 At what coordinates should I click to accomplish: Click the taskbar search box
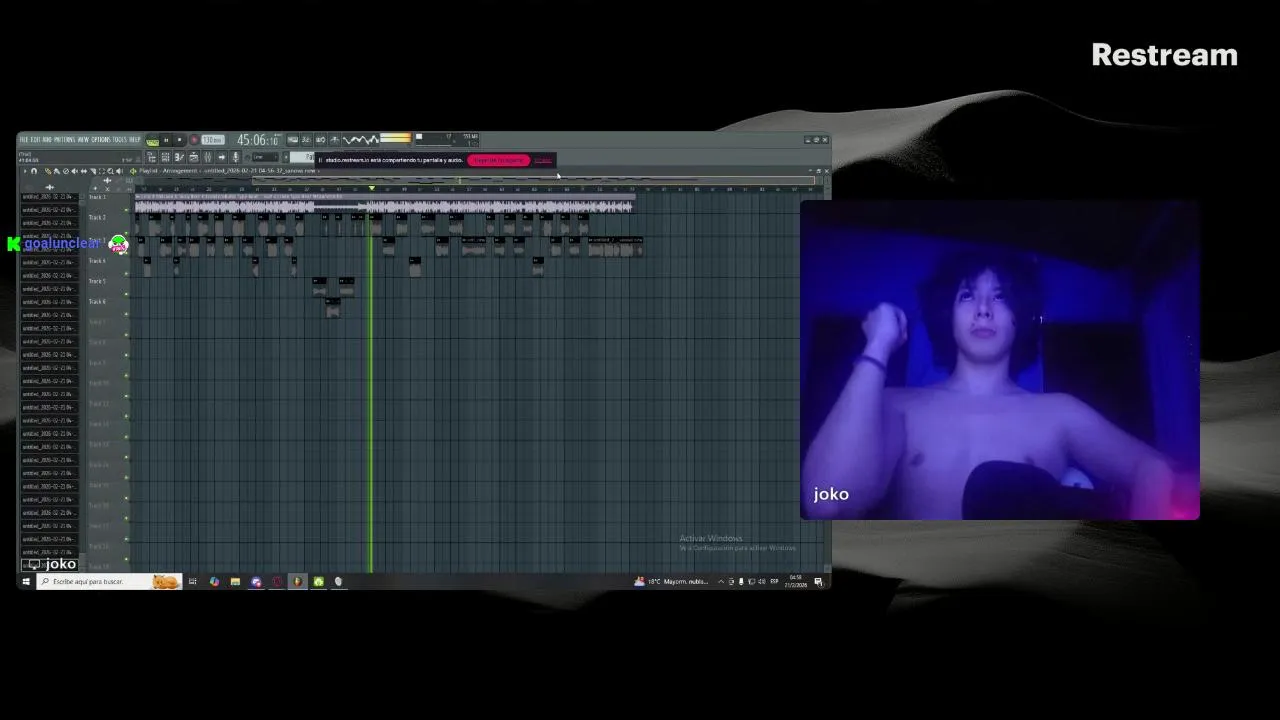pyautogui.click(x=110, y=582)
